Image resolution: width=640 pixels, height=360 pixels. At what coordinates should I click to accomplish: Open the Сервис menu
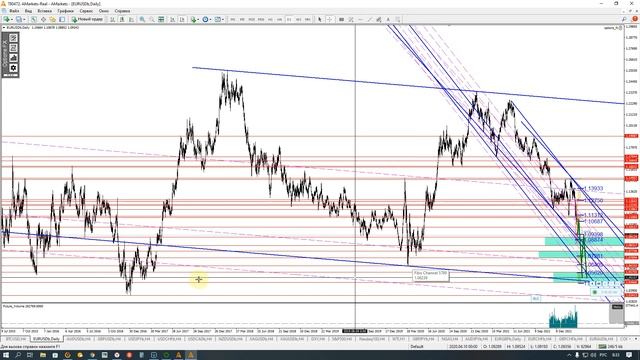[86, 11]
